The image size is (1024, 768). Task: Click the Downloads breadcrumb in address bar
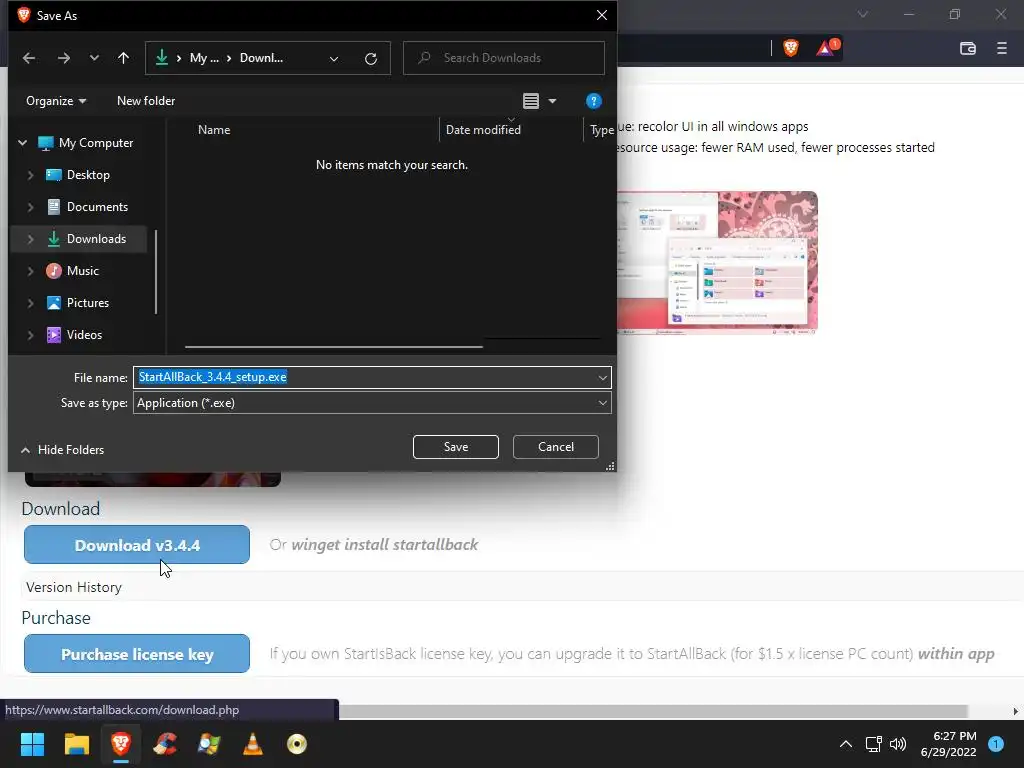[x=261, y=58]
